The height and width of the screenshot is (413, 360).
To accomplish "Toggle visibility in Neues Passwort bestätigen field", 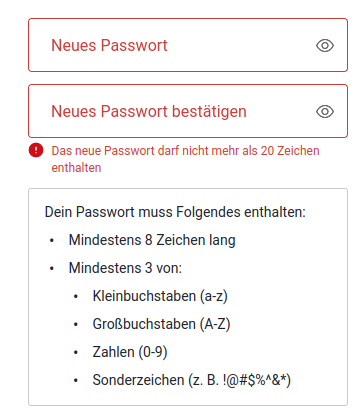I will (x=325, y=111).
